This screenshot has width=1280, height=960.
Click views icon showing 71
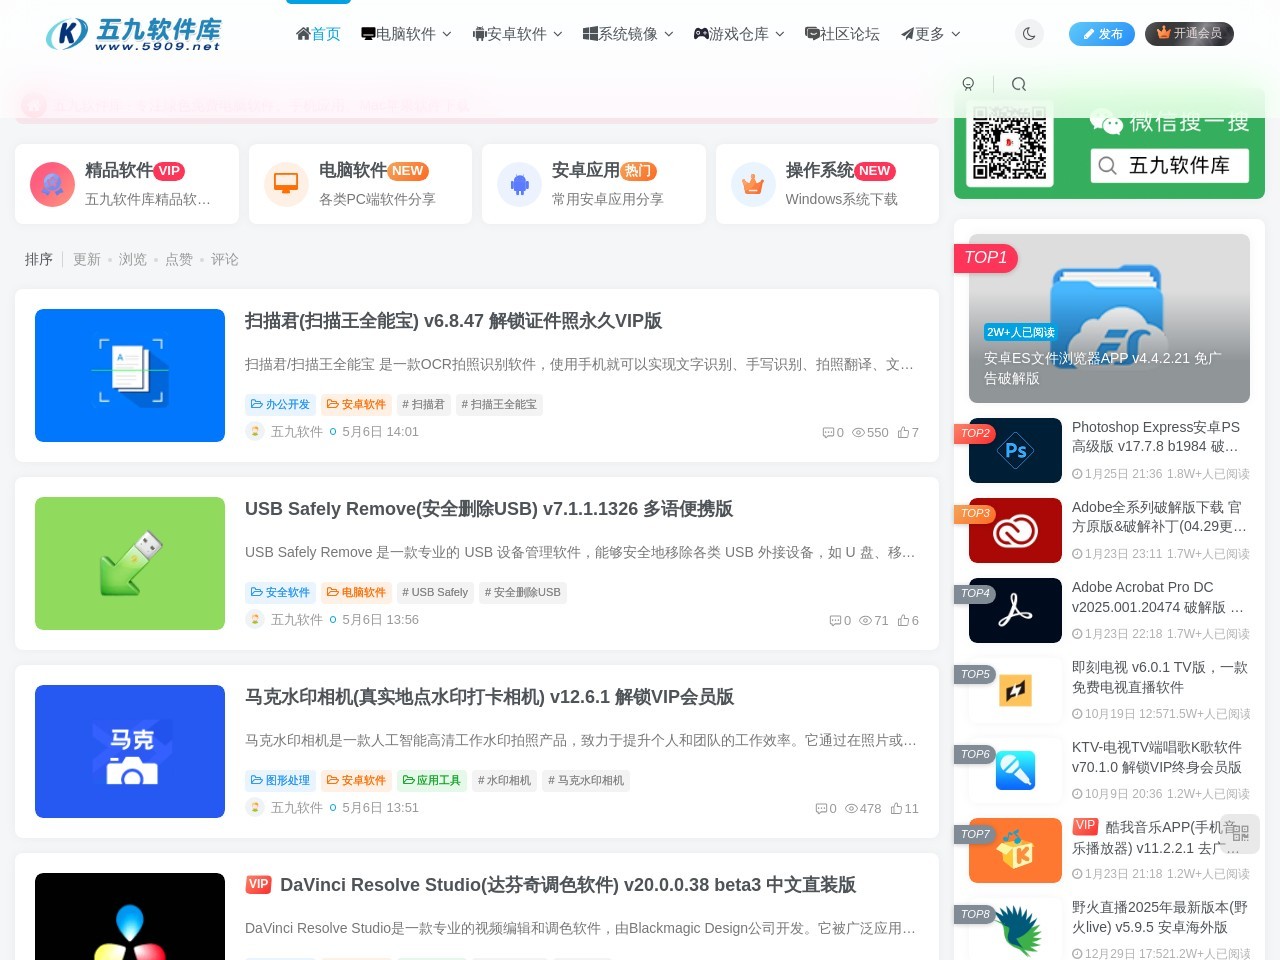(865, 620)
